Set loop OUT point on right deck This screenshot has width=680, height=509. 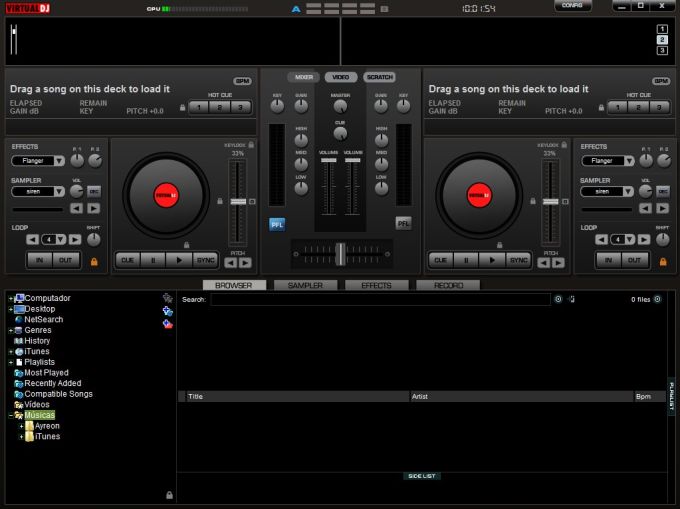pyautogui.click(x=634, y=260)
